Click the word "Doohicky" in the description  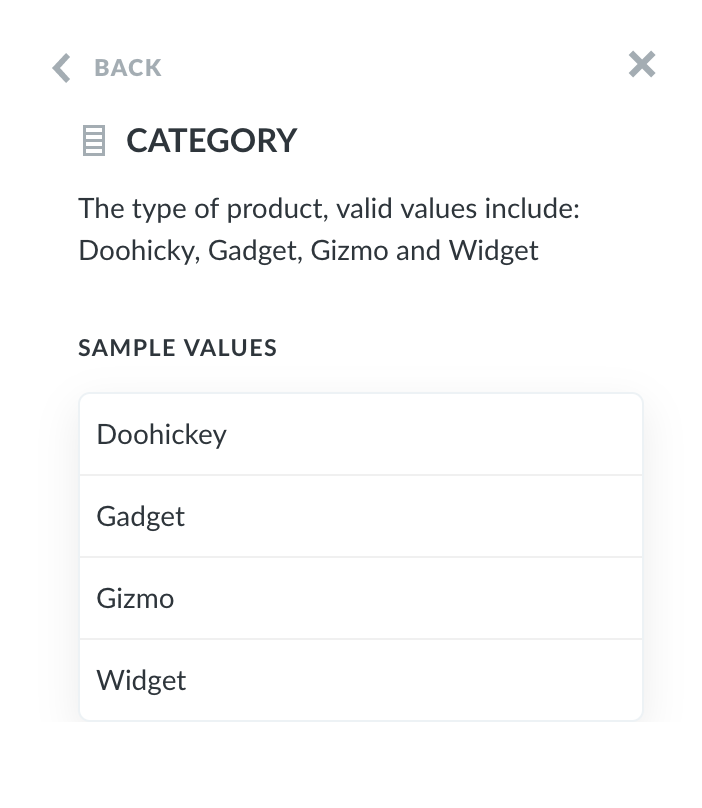(140, 250)
